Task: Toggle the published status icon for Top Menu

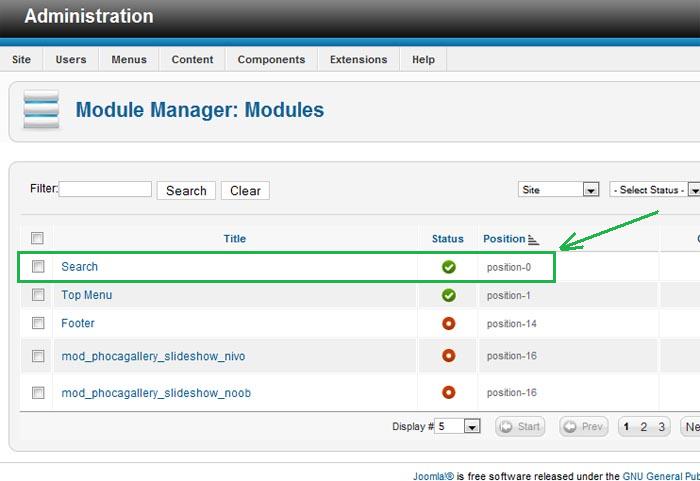Action: 448,295
